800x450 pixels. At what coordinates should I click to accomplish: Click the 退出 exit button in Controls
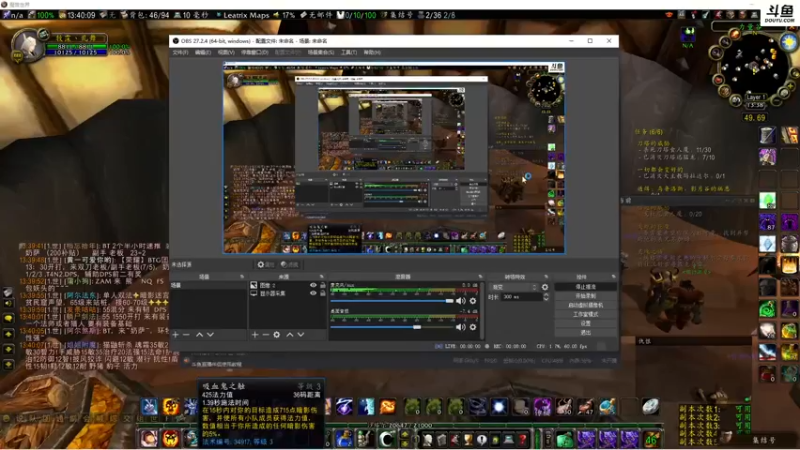click(585, 333)
